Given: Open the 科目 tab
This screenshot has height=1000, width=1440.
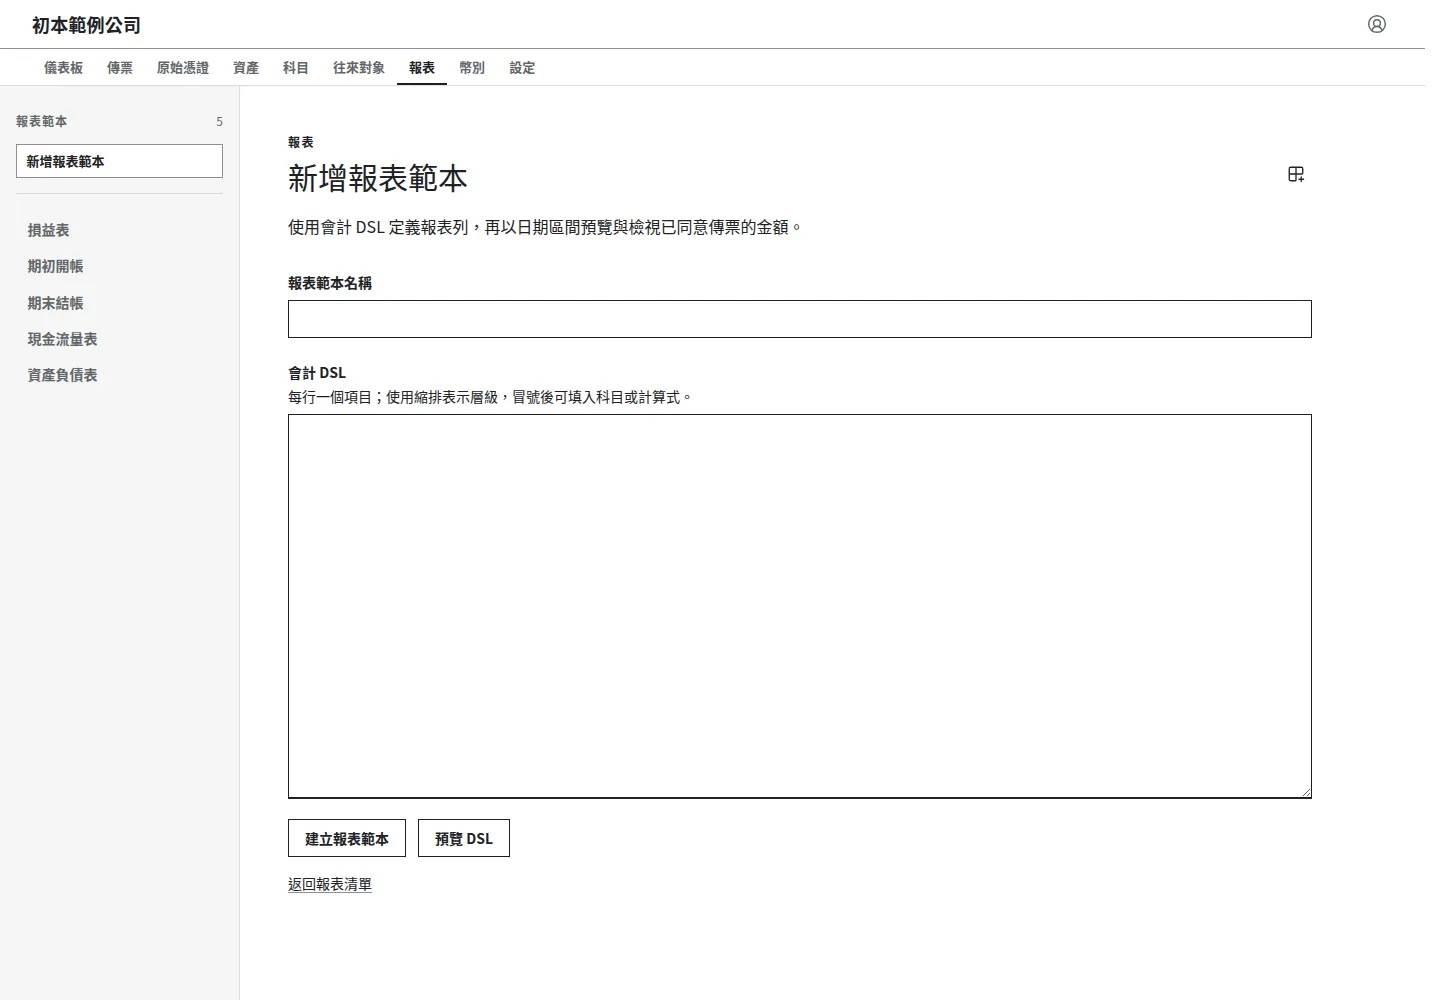Looking at the screenshot, I should point(296,68).
